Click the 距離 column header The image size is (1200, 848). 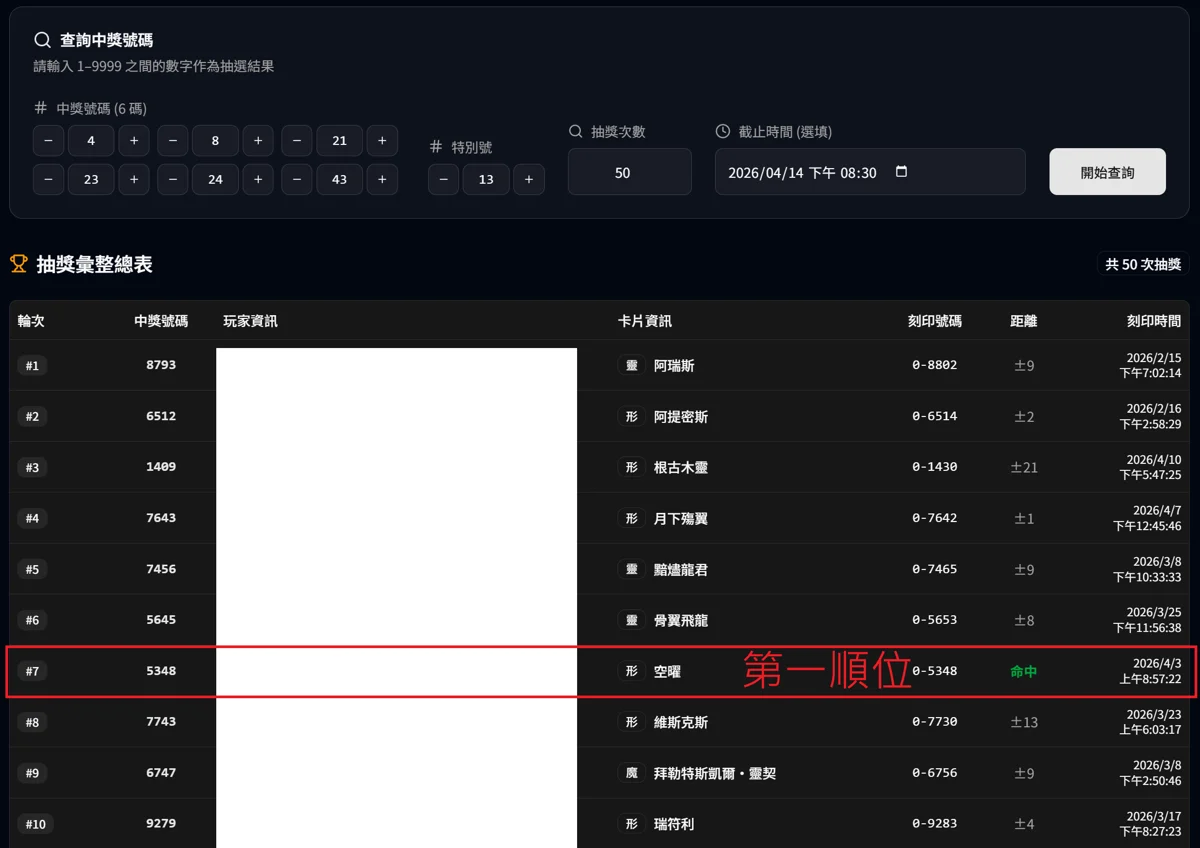1024,321
